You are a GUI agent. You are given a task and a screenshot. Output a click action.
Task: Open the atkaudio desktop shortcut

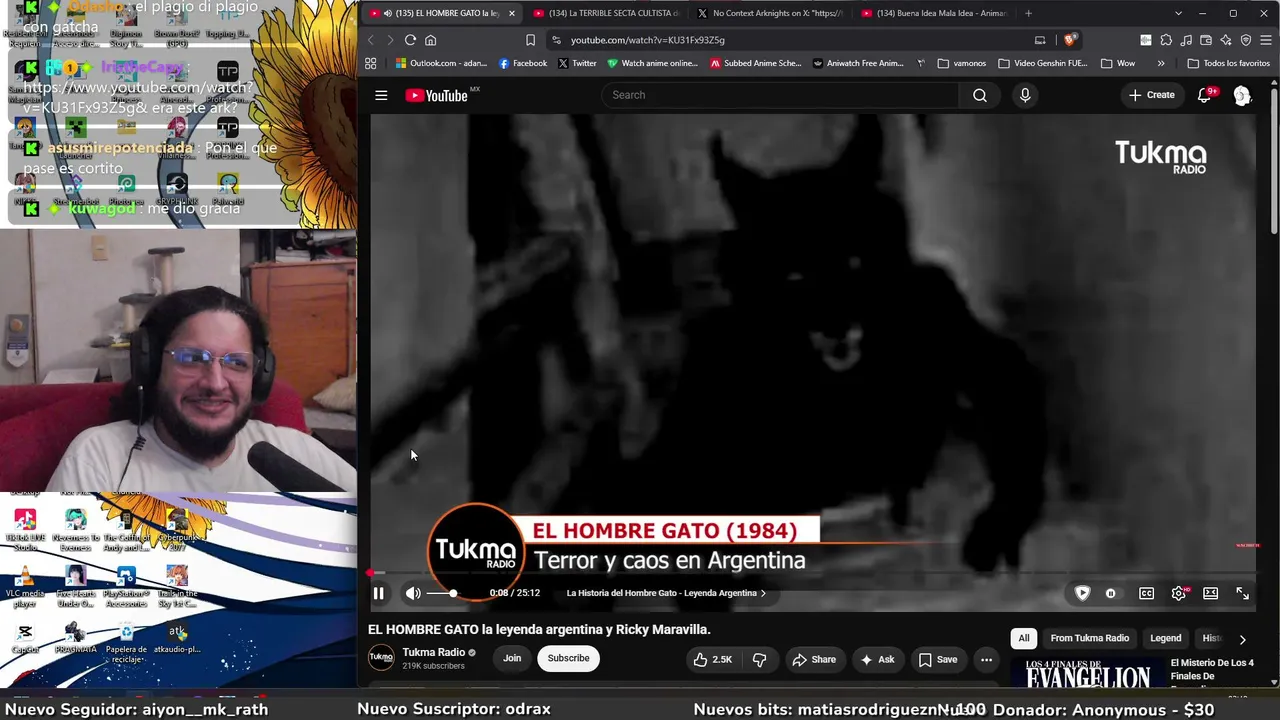[177, 639]
